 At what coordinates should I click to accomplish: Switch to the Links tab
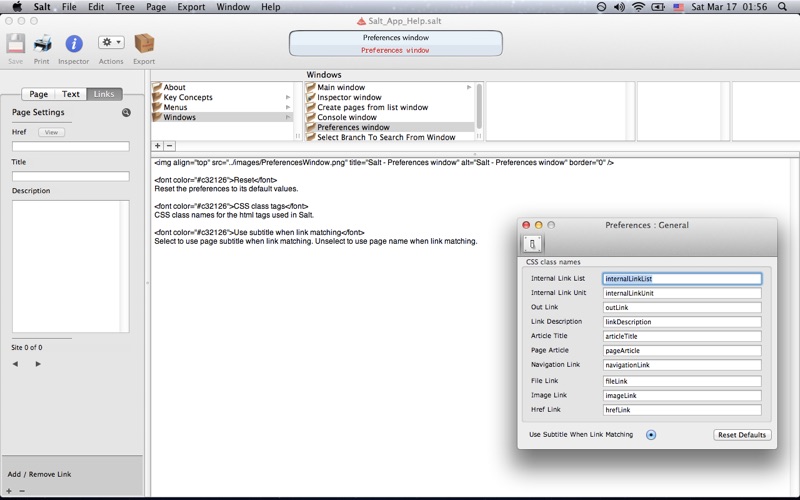104,94
